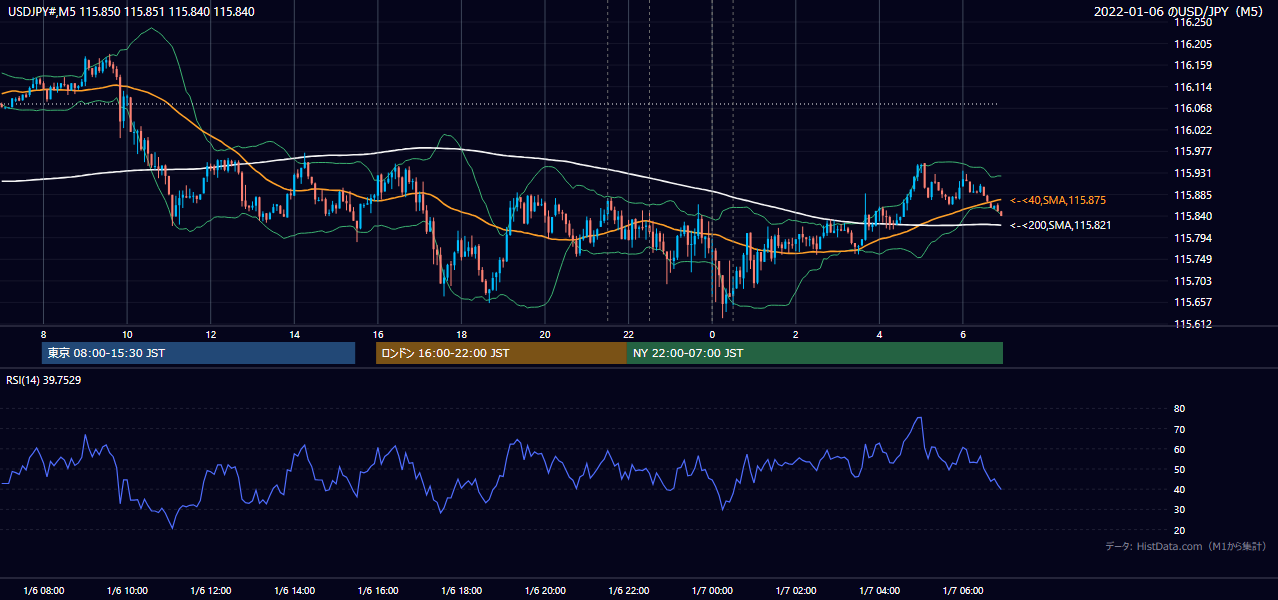Viewport: 1278px width, 600px height.
Task: Click the 1/7 06:00 date axis label
Action: click(963, 591)
